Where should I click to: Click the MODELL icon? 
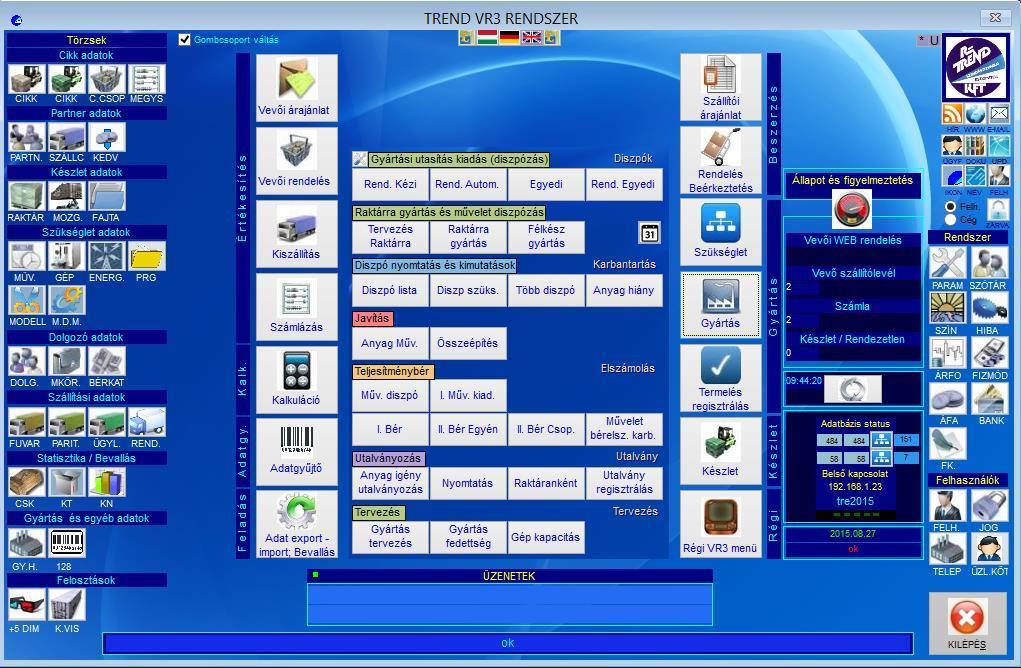(27, 301)
